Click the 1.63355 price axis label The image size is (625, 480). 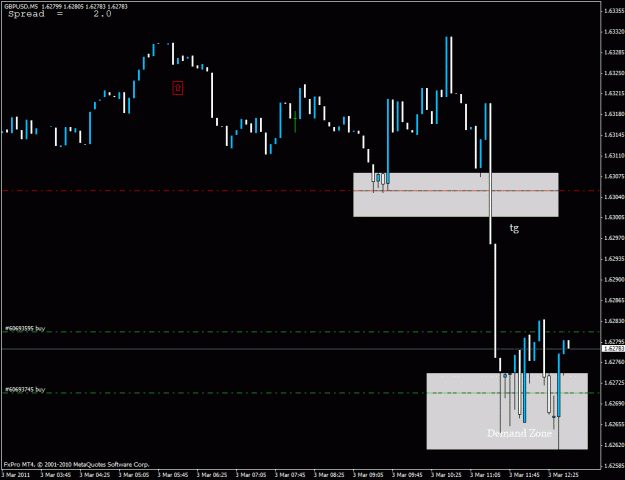coord(614,11)
